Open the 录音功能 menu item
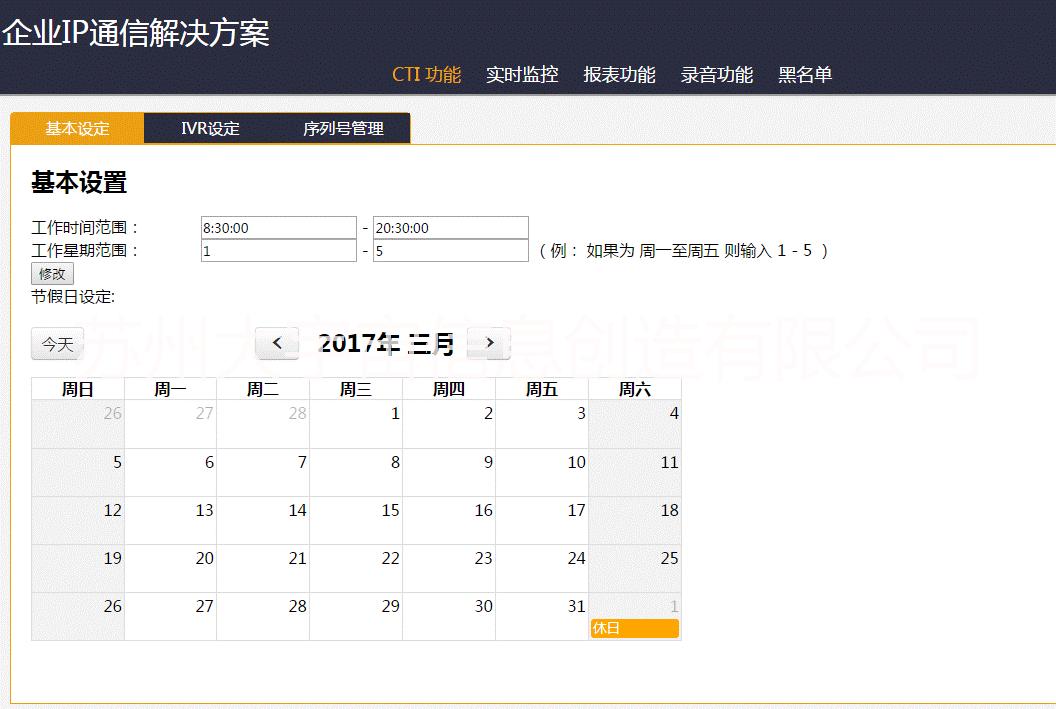 coord(717,75)
